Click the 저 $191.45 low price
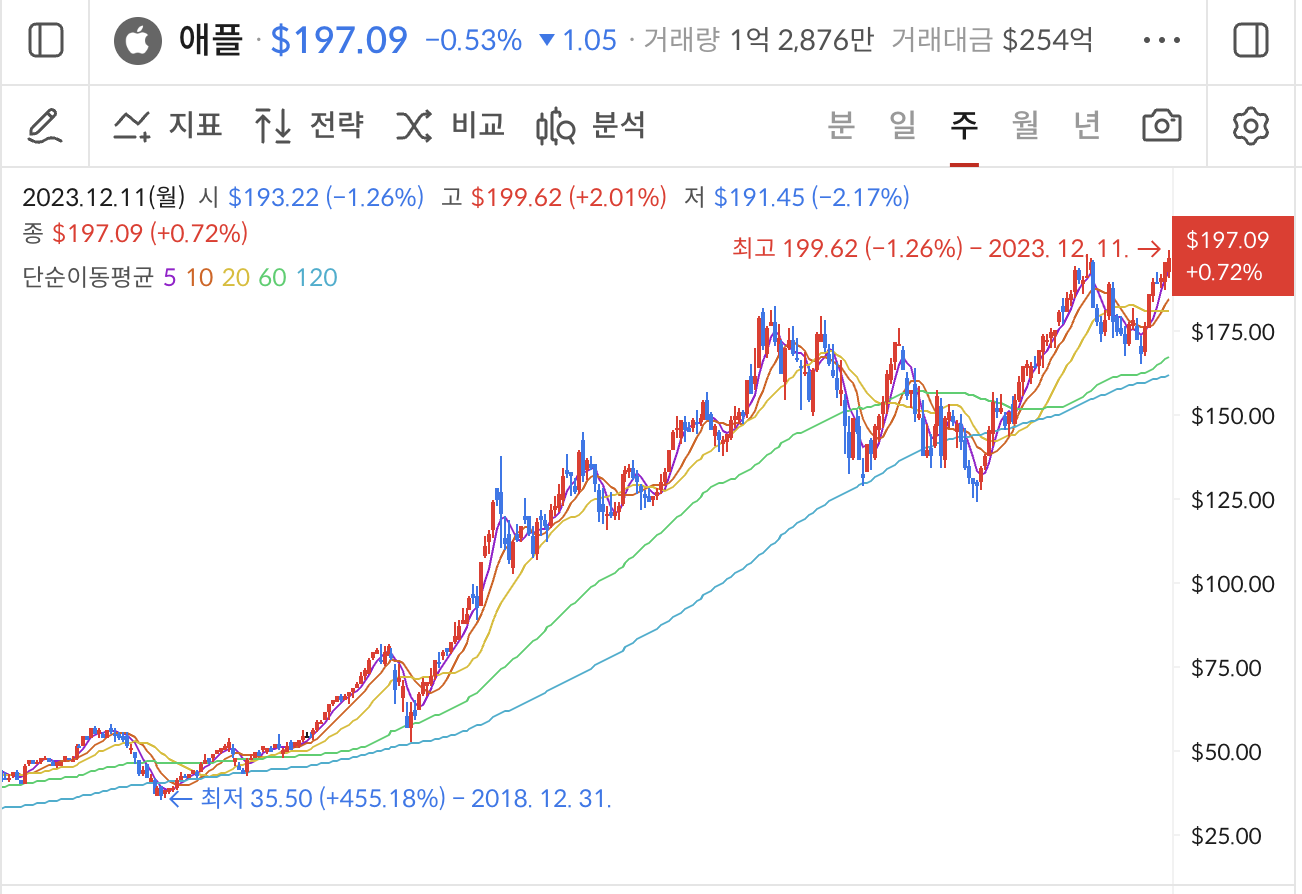 point(797,198)
